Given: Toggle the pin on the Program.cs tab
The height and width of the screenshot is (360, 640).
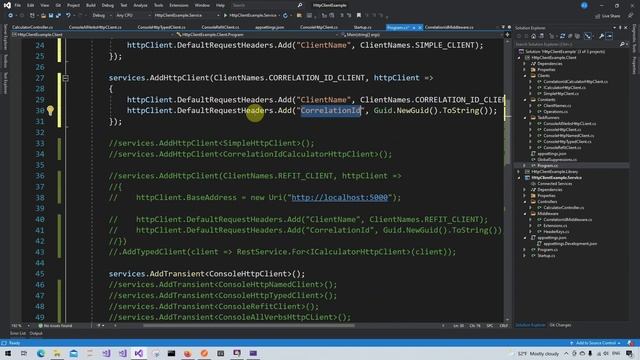Looking at the screenshot, I should click(413, 27).
